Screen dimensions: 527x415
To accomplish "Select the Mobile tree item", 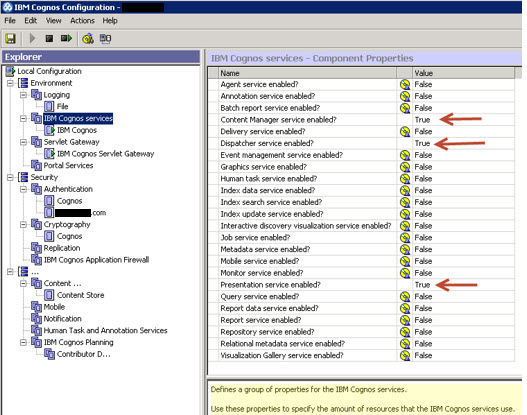I will pyautogui.click(x=54, y=307).
